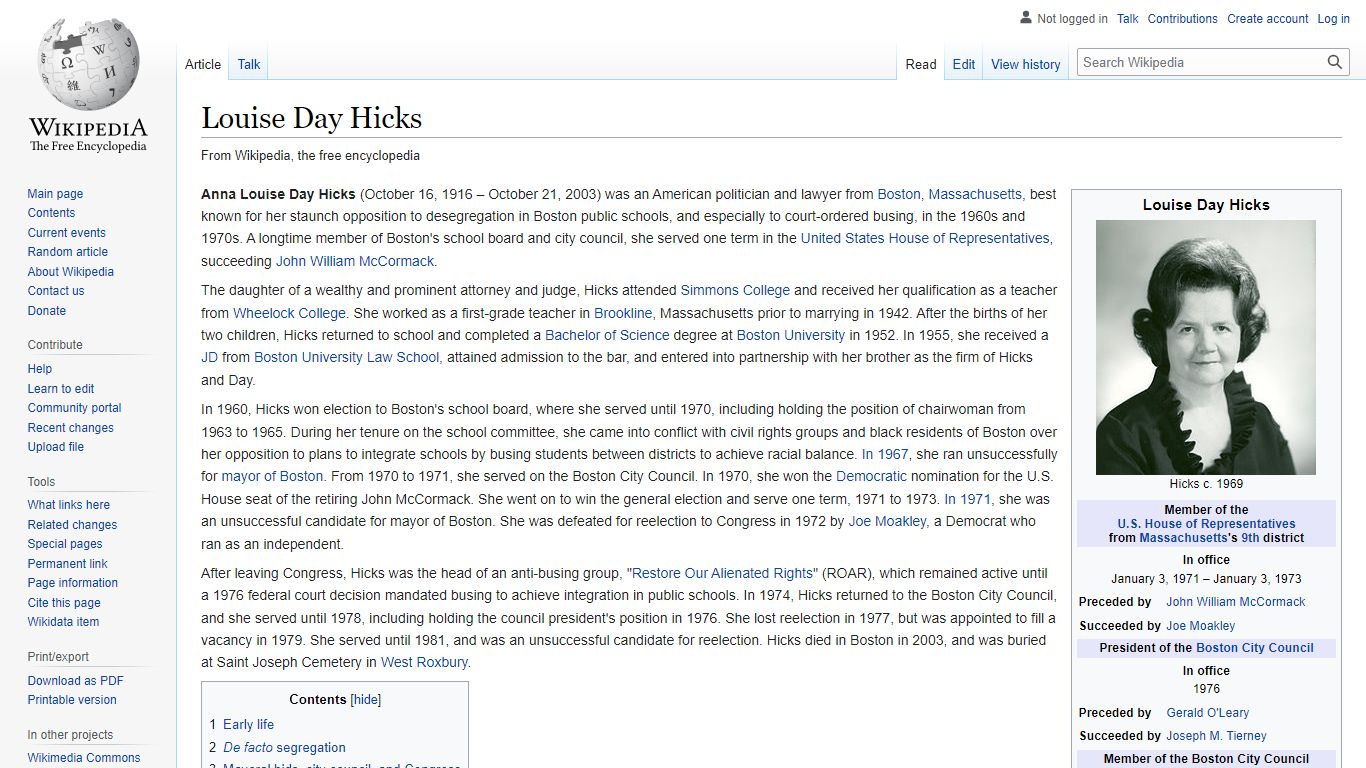Image resolution: width=1366 pixels, height=768 pixels.
Task: Open the Boston University link after degree at
Action: coord(790,335)
